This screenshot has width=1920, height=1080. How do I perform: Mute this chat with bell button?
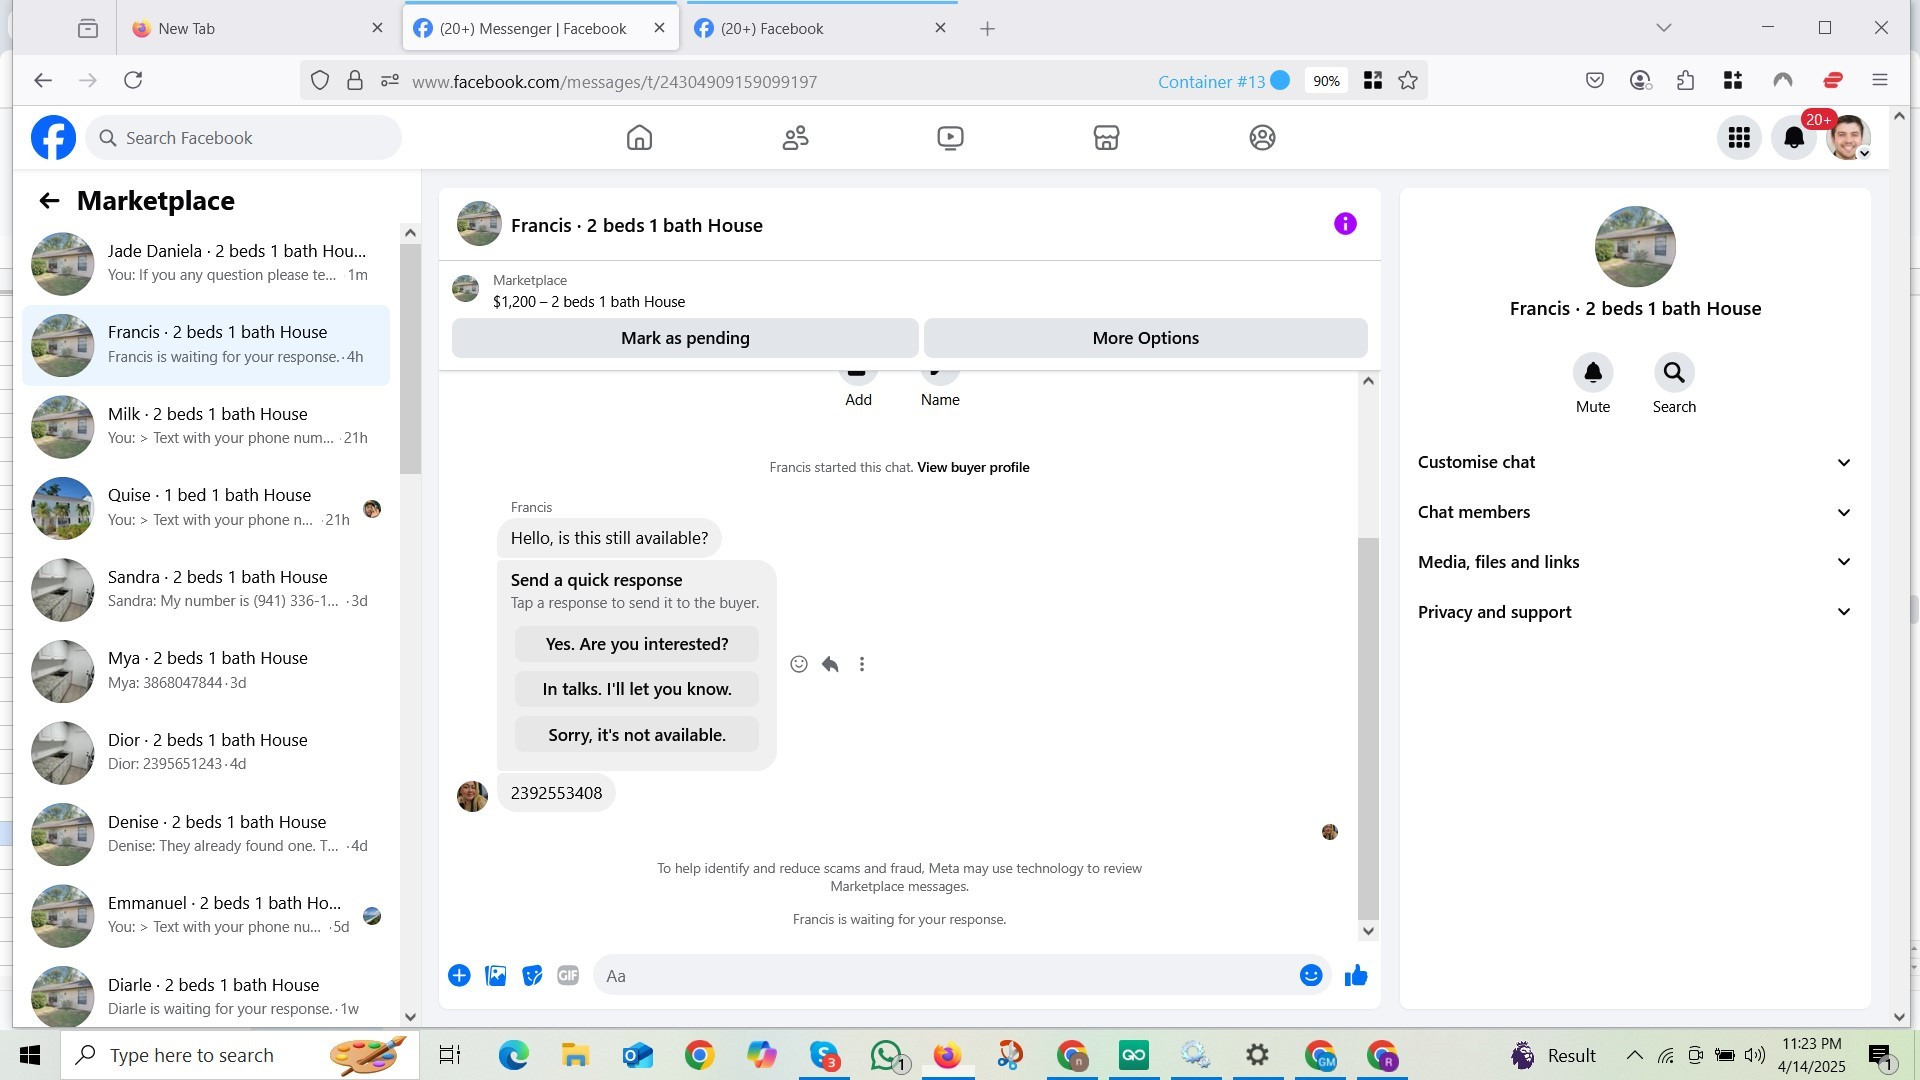tap(1592, 373)
